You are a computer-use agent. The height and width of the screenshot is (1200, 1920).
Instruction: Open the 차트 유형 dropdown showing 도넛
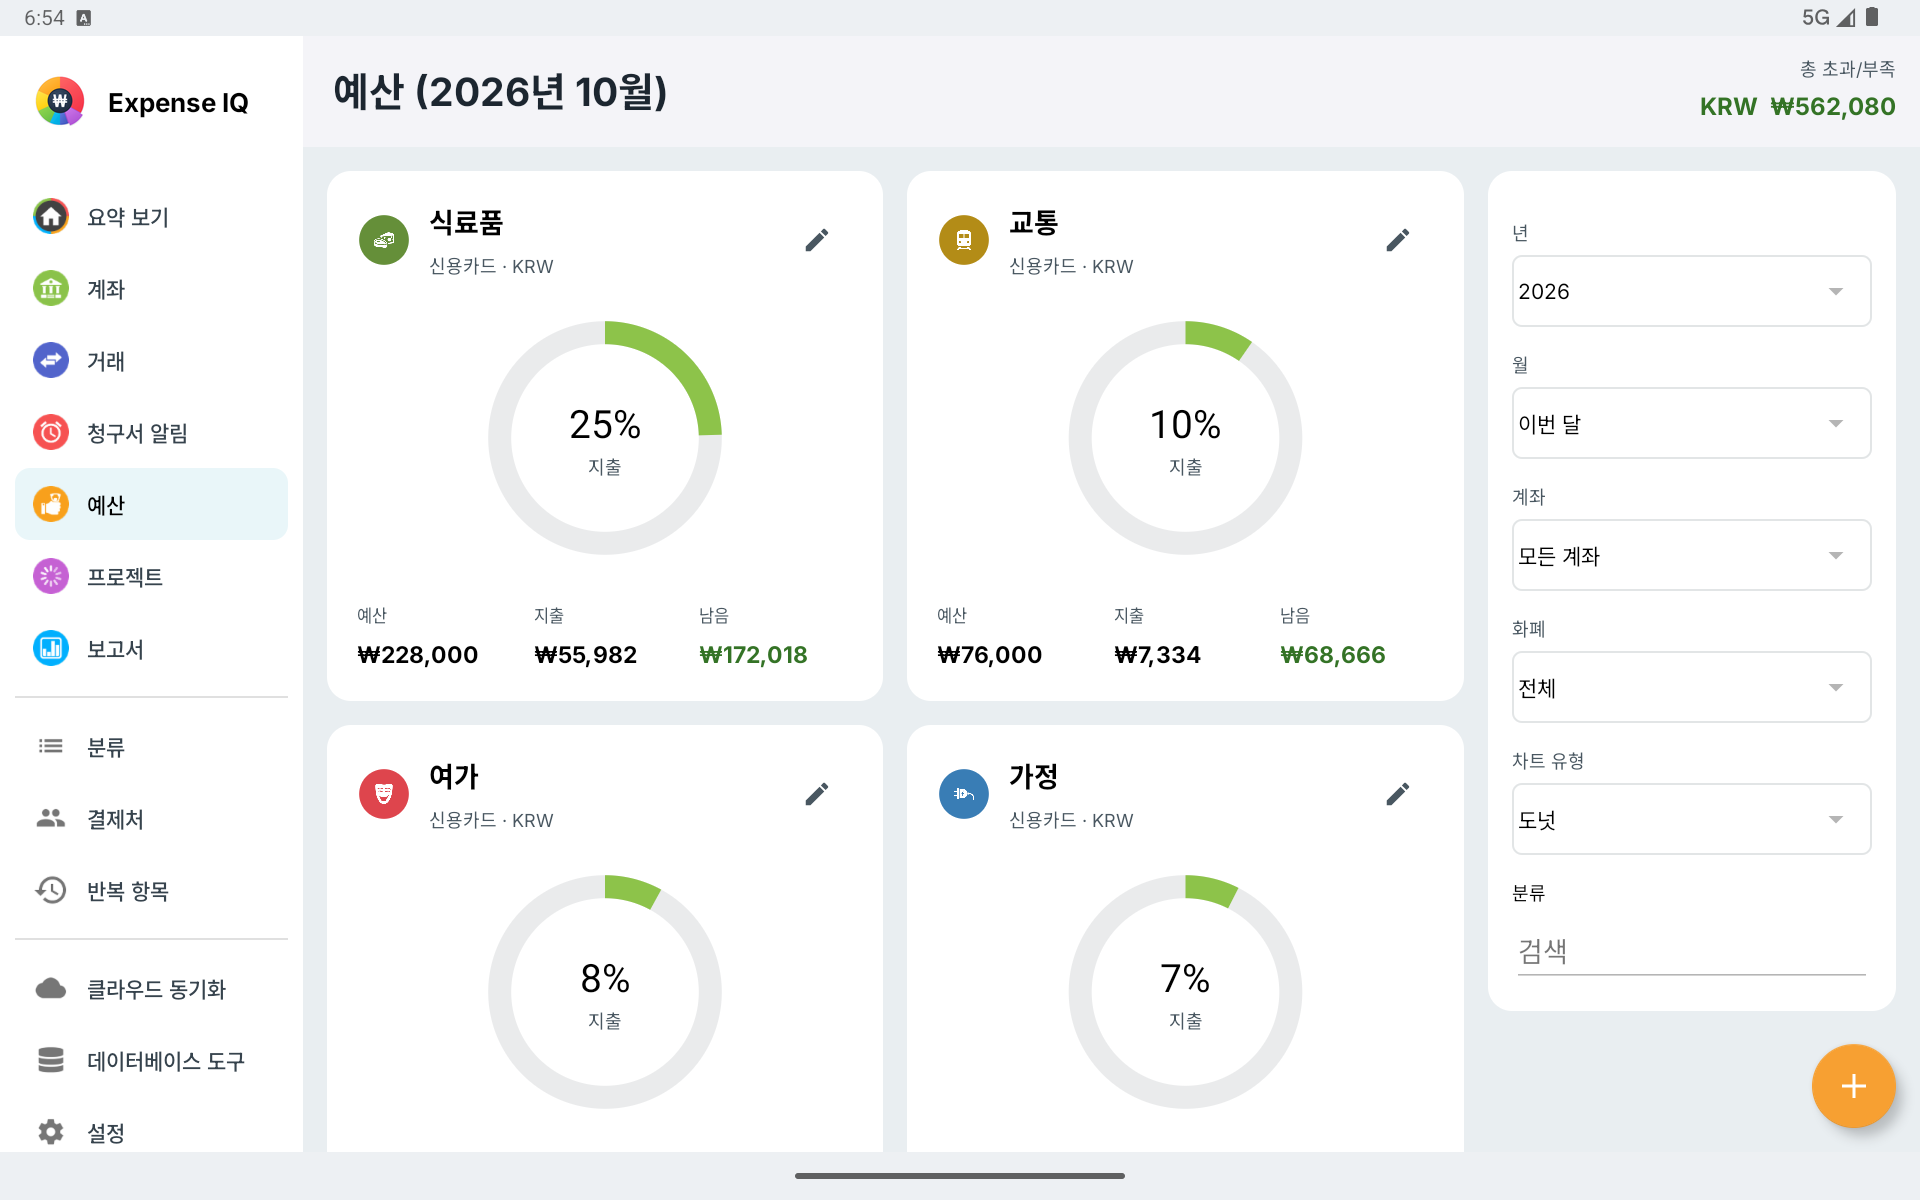point(1691,819)
